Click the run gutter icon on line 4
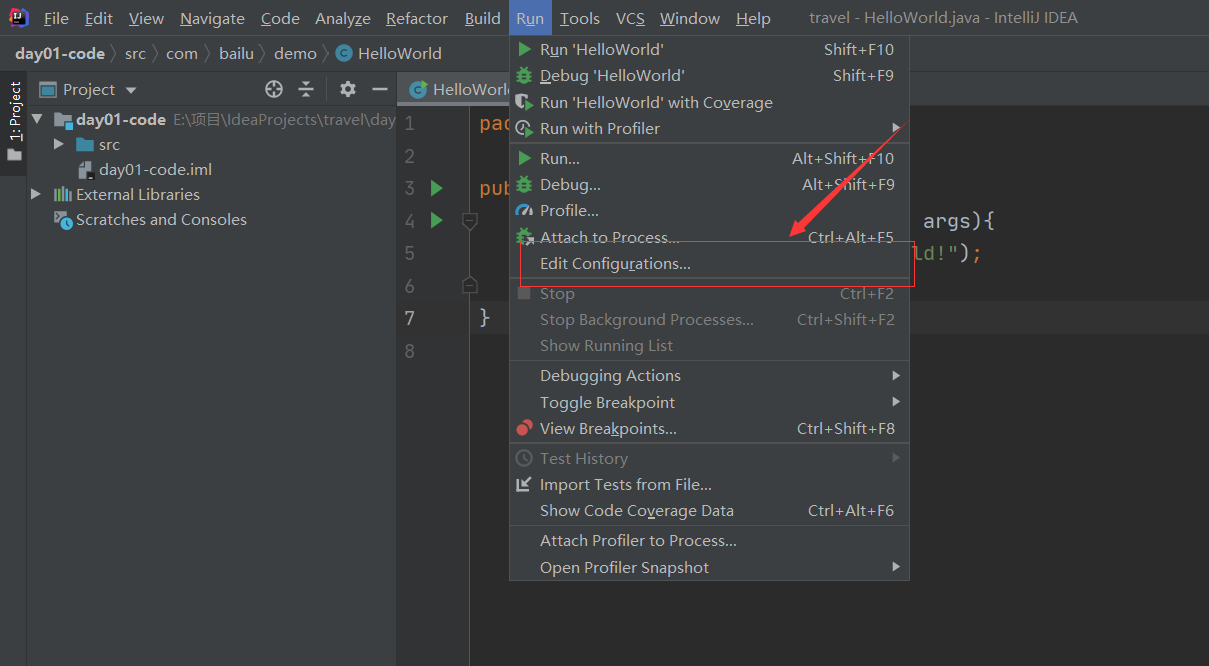1209x666 pixels. (436, 220)
